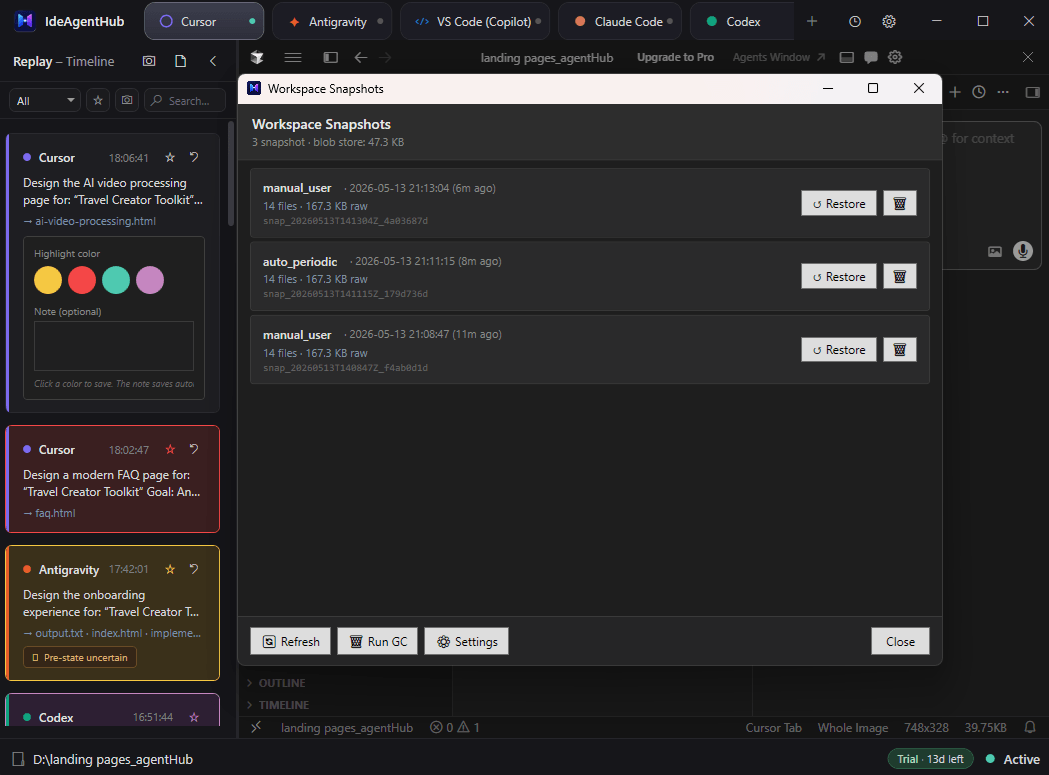Click the Pre-state uncertain badge
This screenshot has width=1049, height=775.
coord(80,657)
